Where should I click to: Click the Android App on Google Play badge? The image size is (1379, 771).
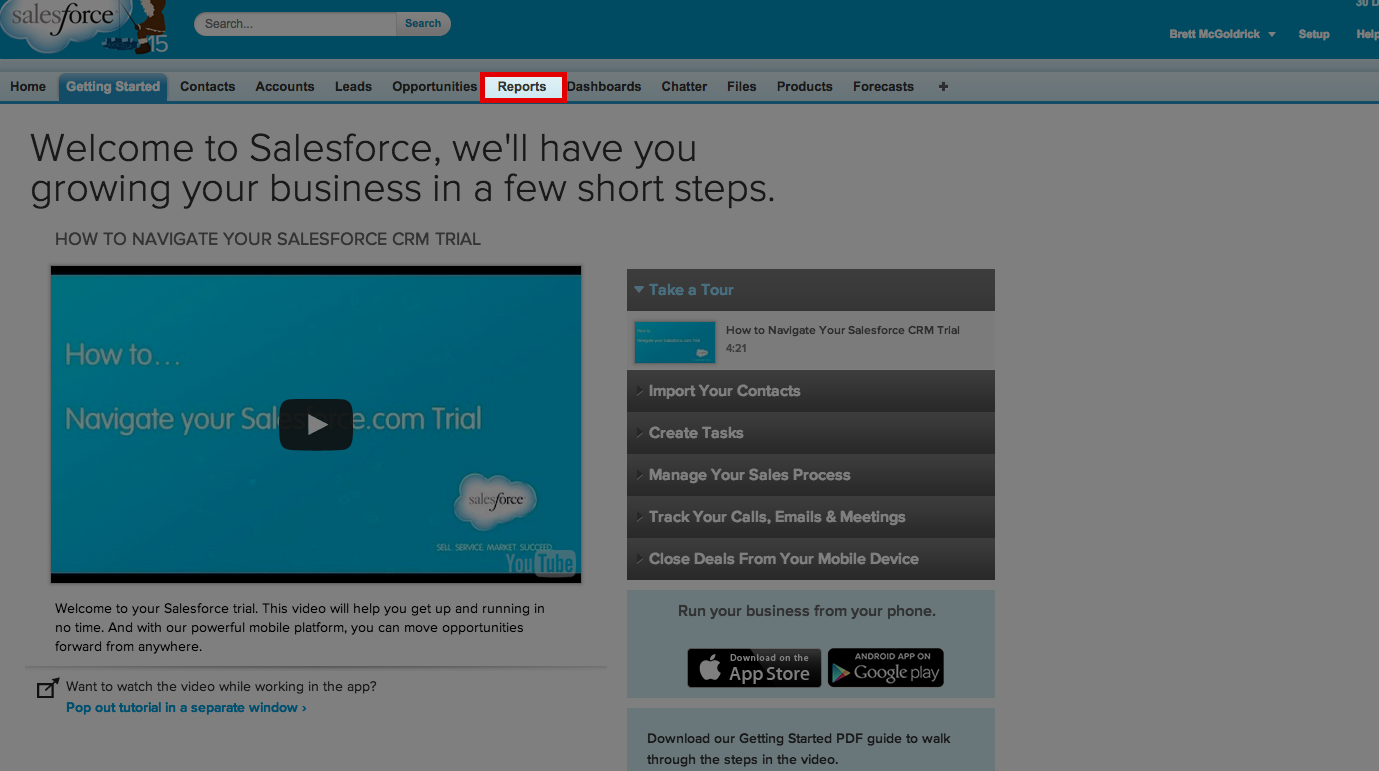(886, 668)
